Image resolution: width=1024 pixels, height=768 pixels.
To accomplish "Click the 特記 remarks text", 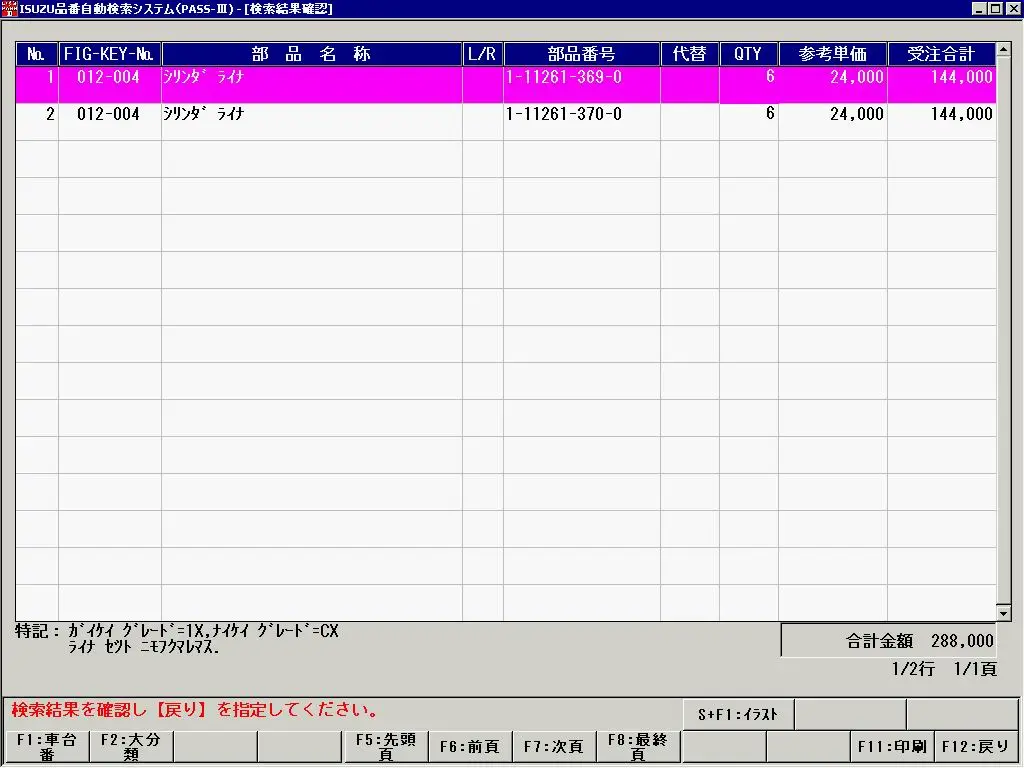I will (x=177, y=639).
